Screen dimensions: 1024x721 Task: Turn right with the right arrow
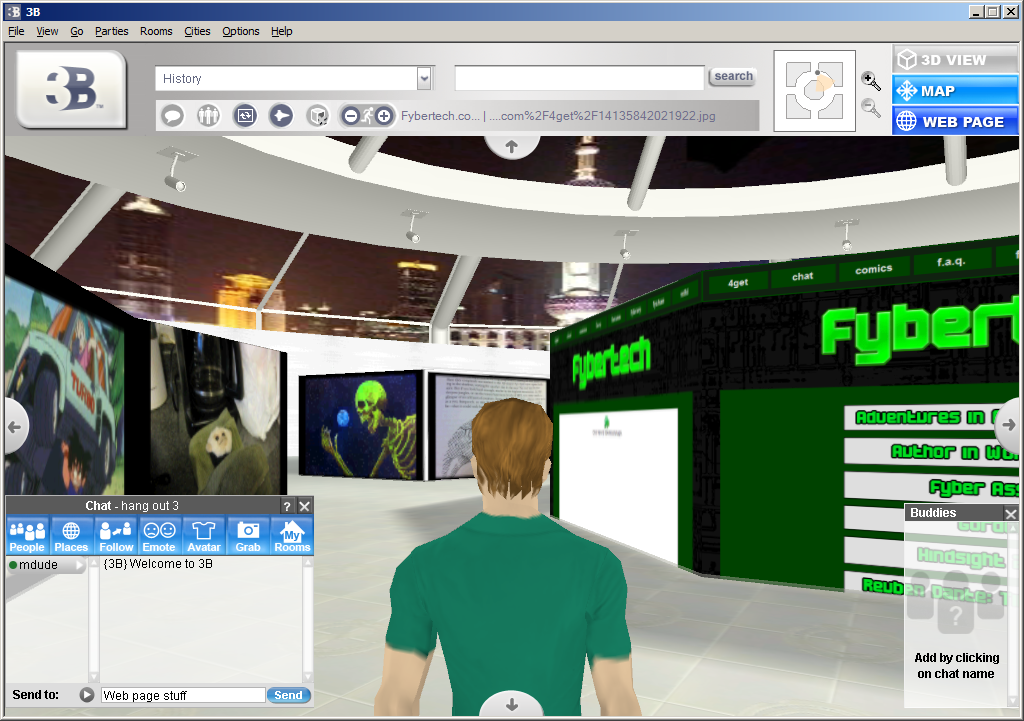(1008, 425)
